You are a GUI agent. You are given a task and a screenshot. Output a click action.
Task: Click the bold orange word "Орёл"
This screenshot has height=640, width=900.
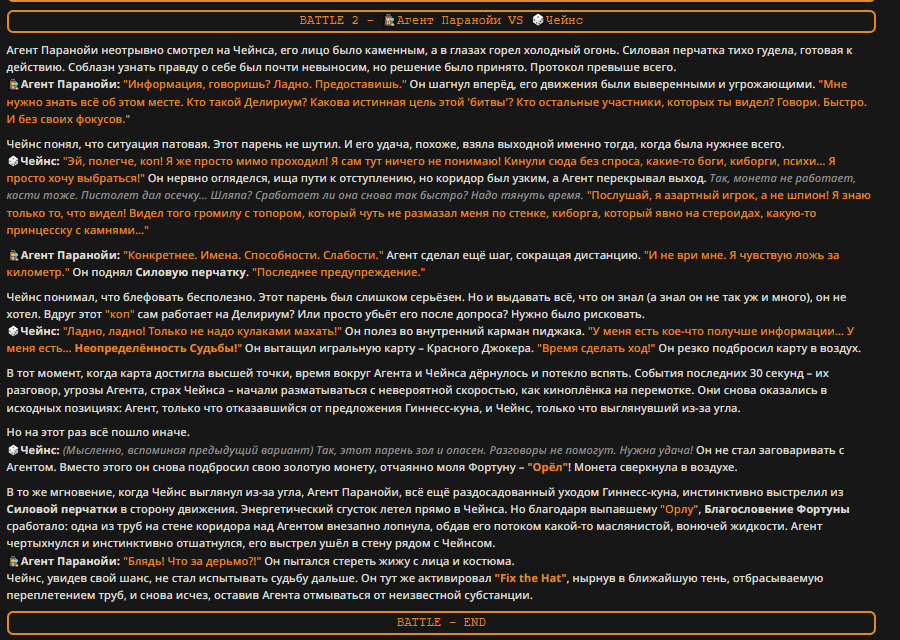[x=548, y=467]
